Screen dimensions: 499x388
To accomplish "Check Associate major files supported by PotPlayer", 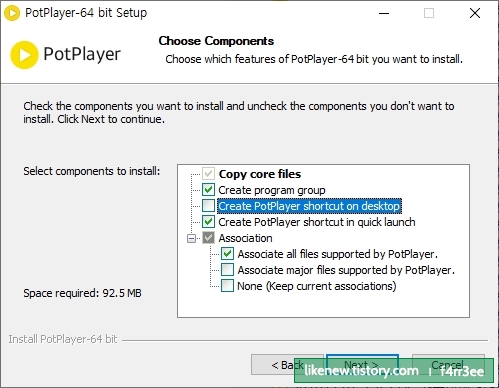I will coord(227,270).
